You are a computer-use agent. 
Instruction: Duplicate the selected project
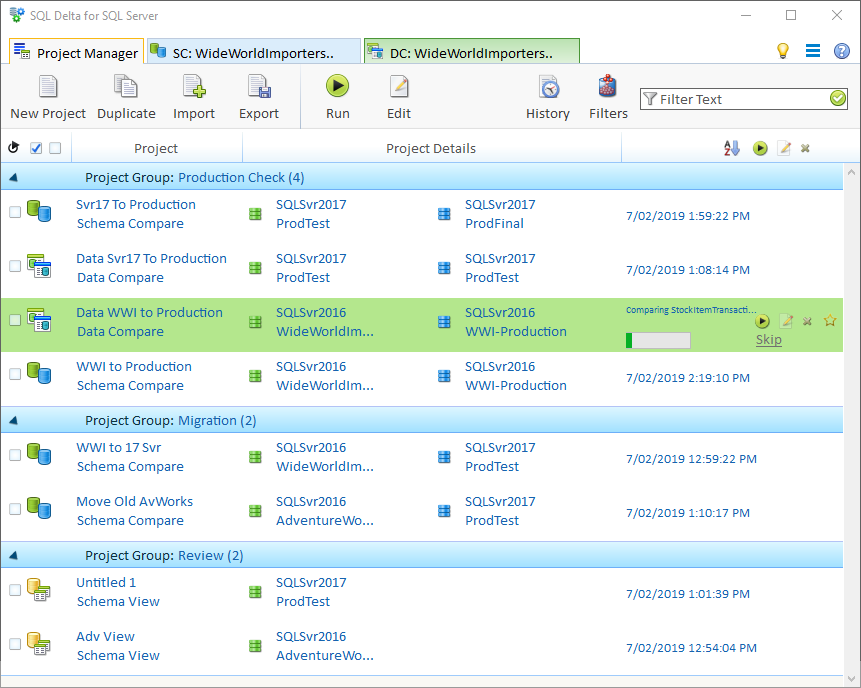click(126, 98)
